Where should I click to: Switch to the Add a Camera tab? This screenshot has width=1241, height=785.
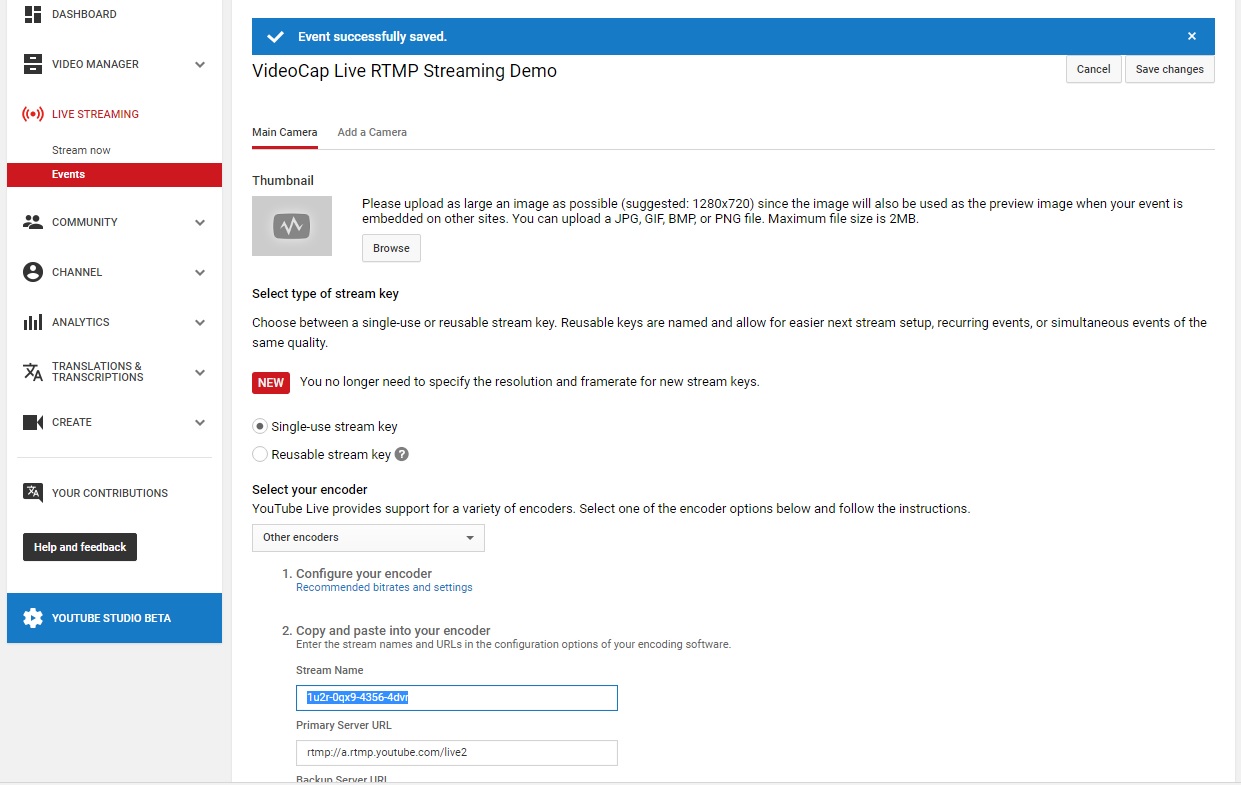coord(372,132)
